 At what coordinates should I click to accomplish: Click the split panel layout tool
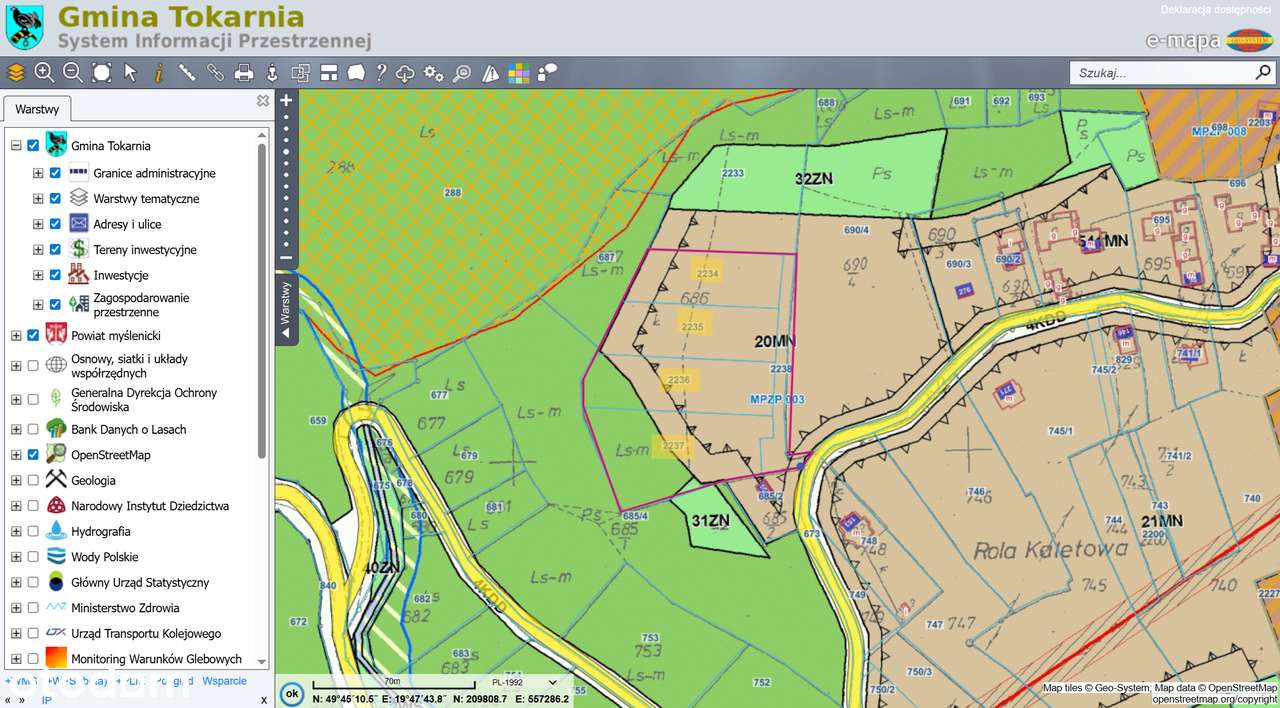pos(329,72)
